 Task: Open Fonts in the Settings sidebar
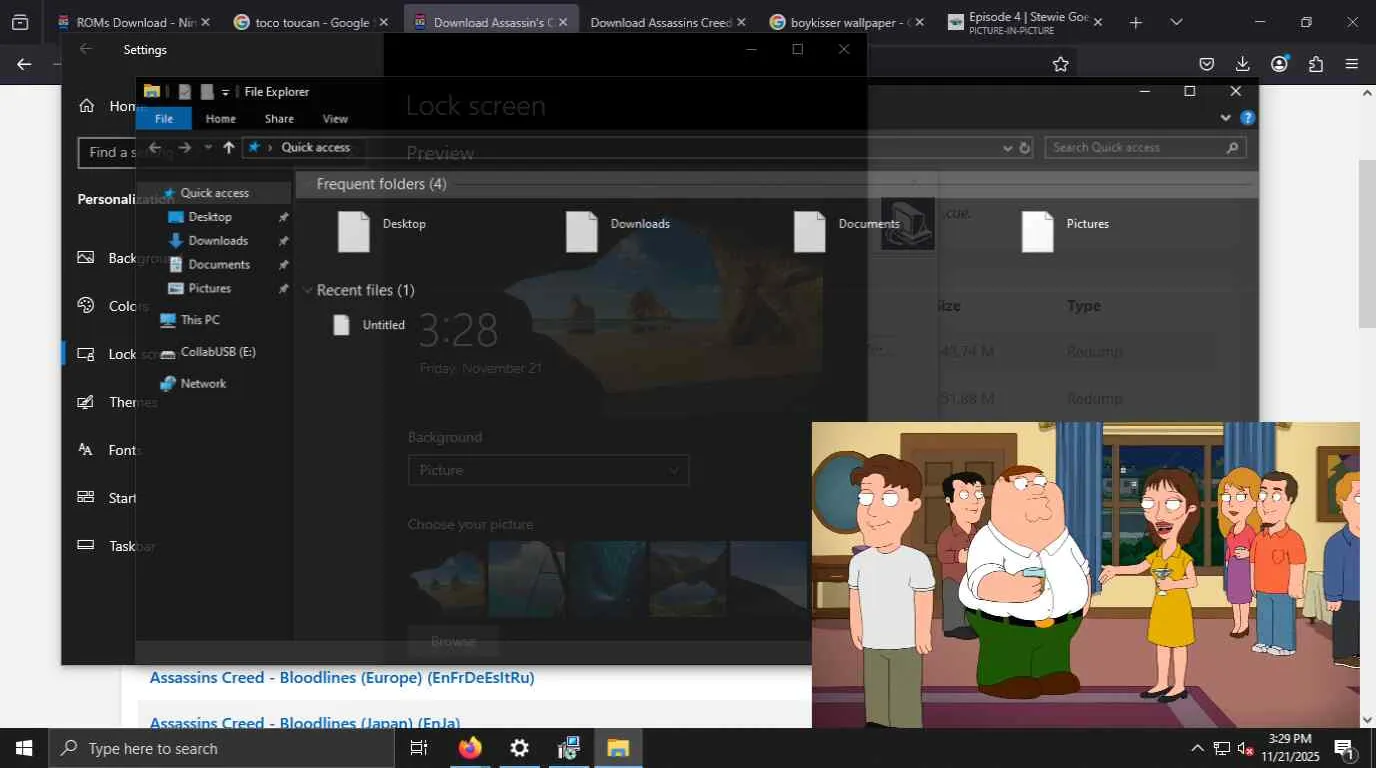click(x=108, y=450)
